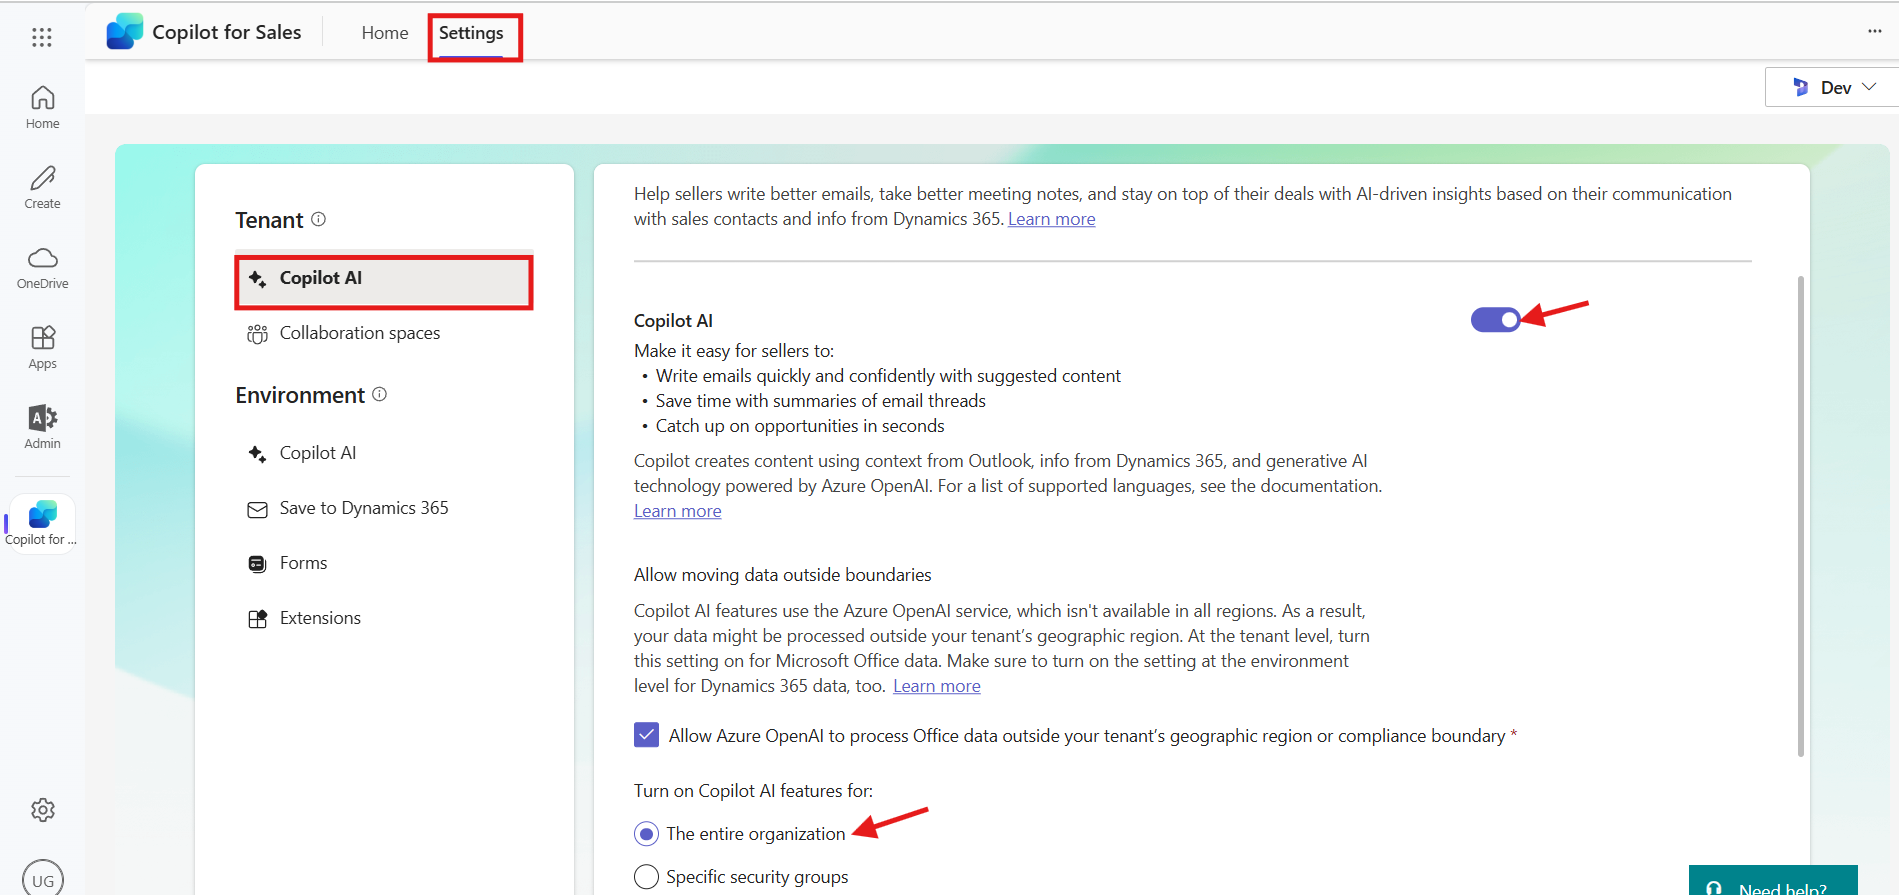Expand the Dev environment dropdown

[x=1833, y=88]
